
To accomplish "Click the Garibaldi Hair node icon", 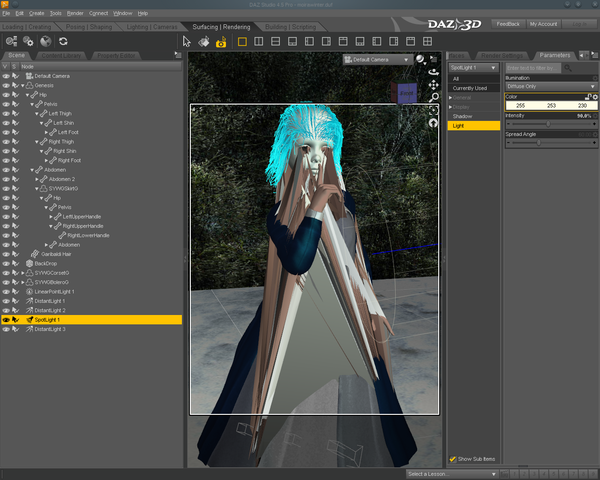I will (33, 254).
